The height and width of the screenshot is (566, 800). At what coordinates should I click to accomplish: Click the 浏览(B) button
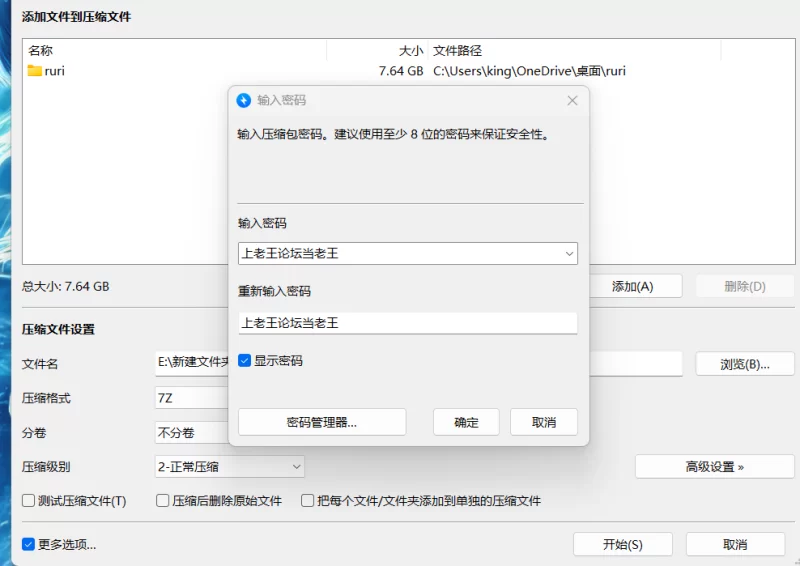click(x=744, y=364)
